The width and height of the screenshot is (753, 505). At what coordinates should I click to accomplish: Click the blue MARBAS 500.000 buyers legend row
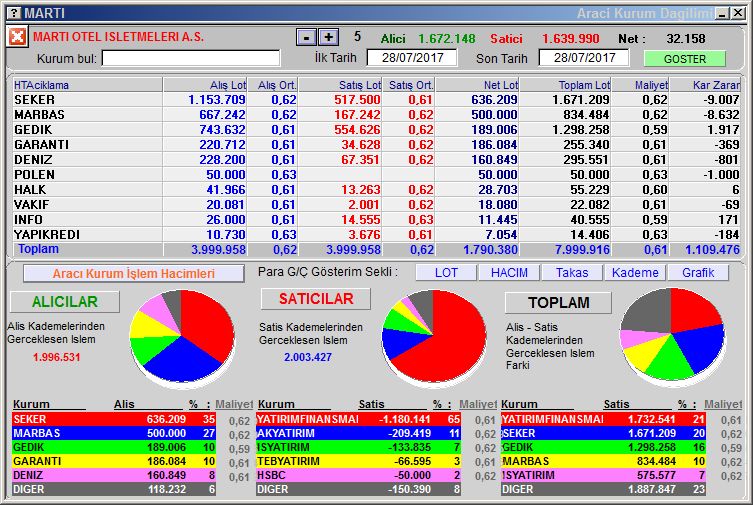pyautogui.click(x=114, y=433)
